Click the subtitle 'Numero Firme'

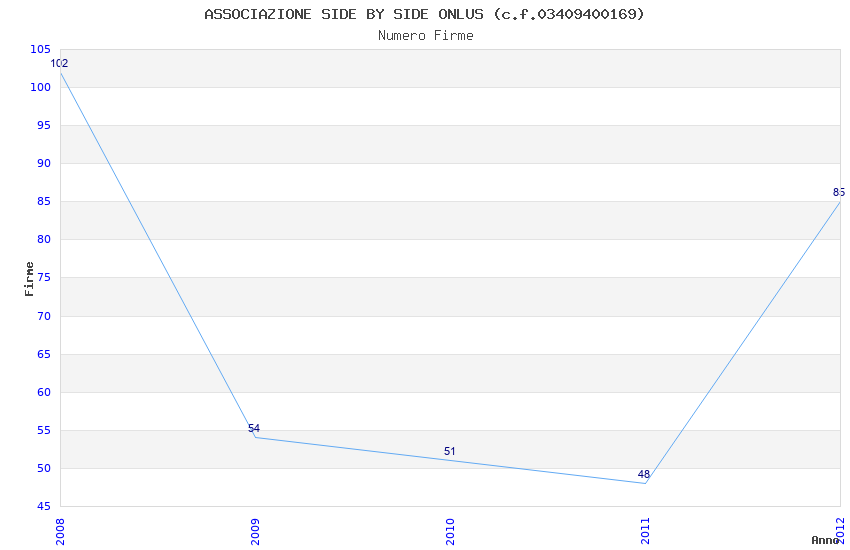click(x=426, y=36)
